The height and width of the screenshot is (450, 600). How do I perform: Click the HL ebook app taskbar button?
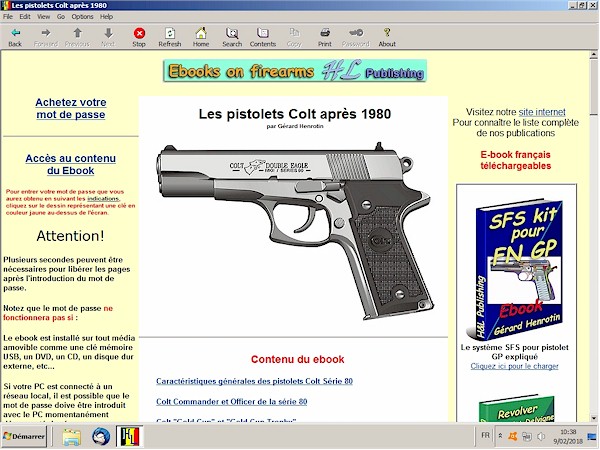(130, 437)
